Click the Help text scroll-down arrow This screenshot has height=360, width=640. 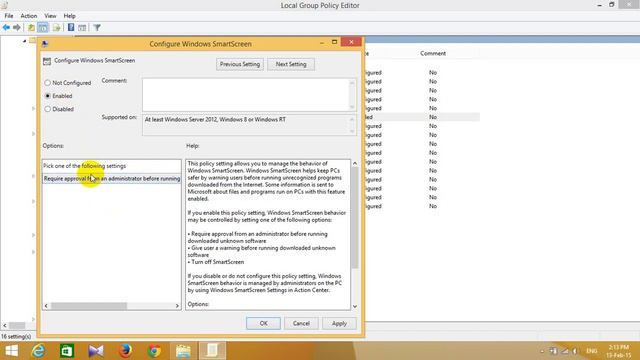(355, 306)
